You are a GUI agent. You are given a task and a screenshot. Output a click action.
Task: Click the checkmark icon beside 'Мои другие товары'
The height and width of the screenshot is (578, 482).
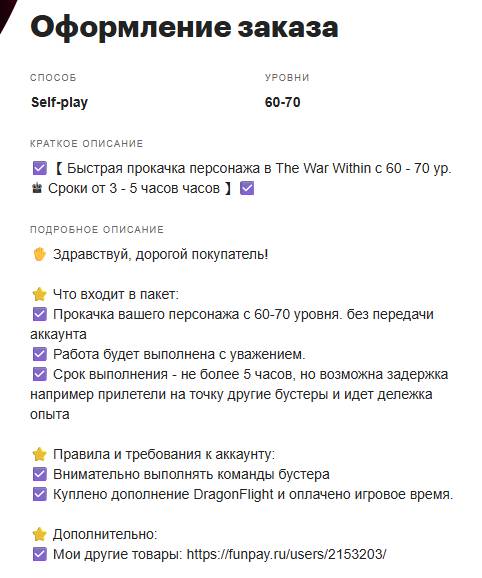click(x=40, y=554)
